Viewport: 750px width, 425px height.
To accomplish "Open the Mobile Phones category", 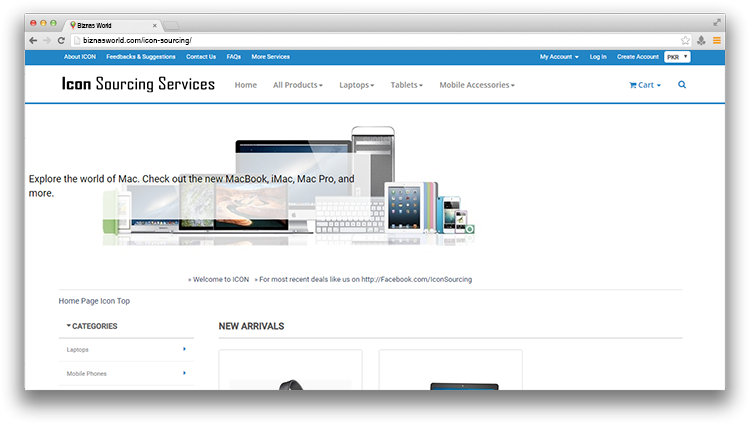I will pyautogui.click(x=87, y=374).
